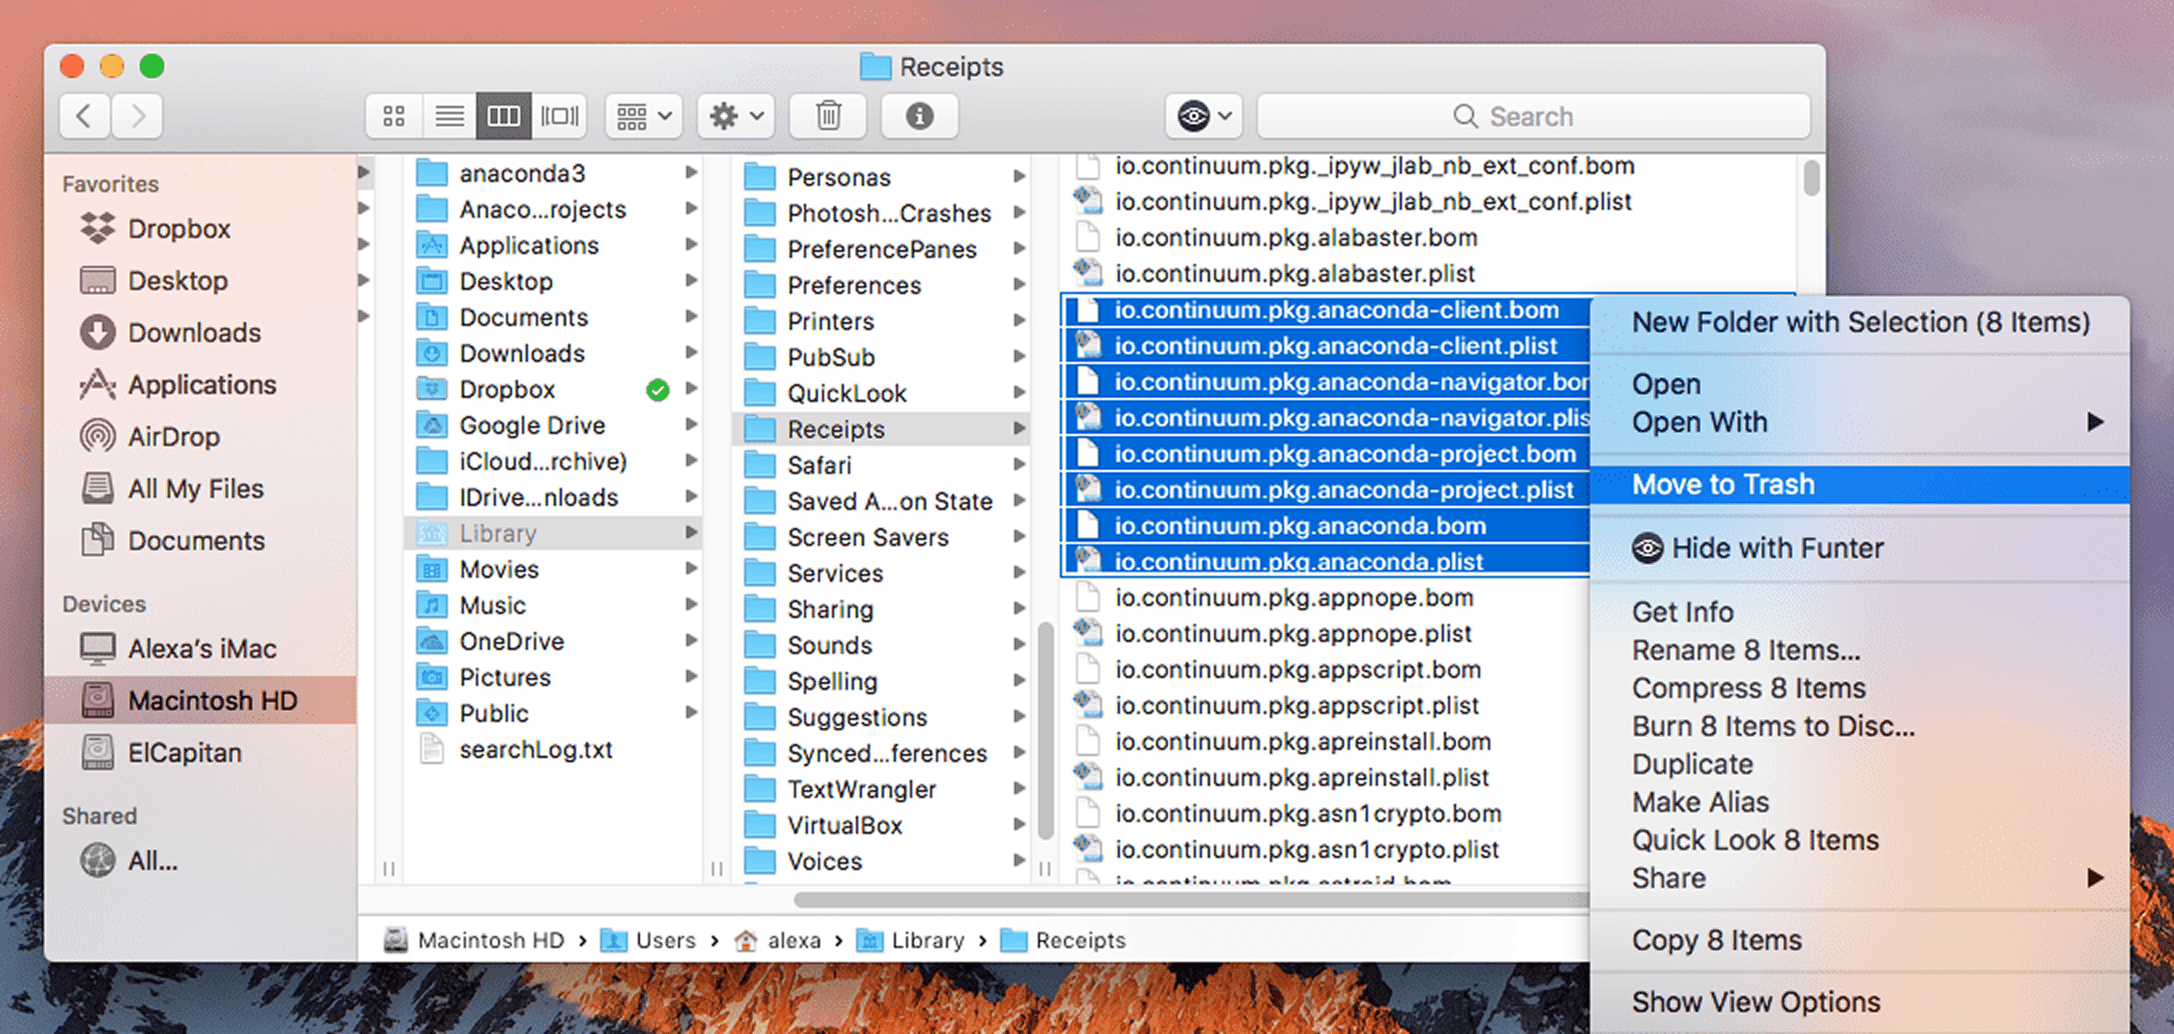Select io.continuum.pkg.alabaster.bom file
Viewport: 2174px width, 1034px height.
click(1296, 237)
